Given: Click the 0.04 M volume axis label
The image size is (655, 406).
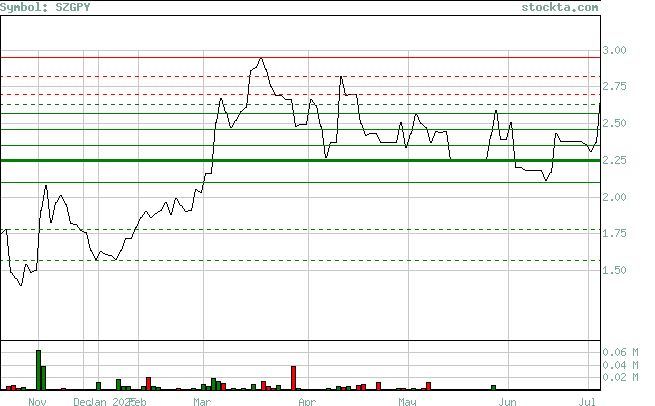Looking at the screenshot, I should pyautogui.click(x=620, y=365).
